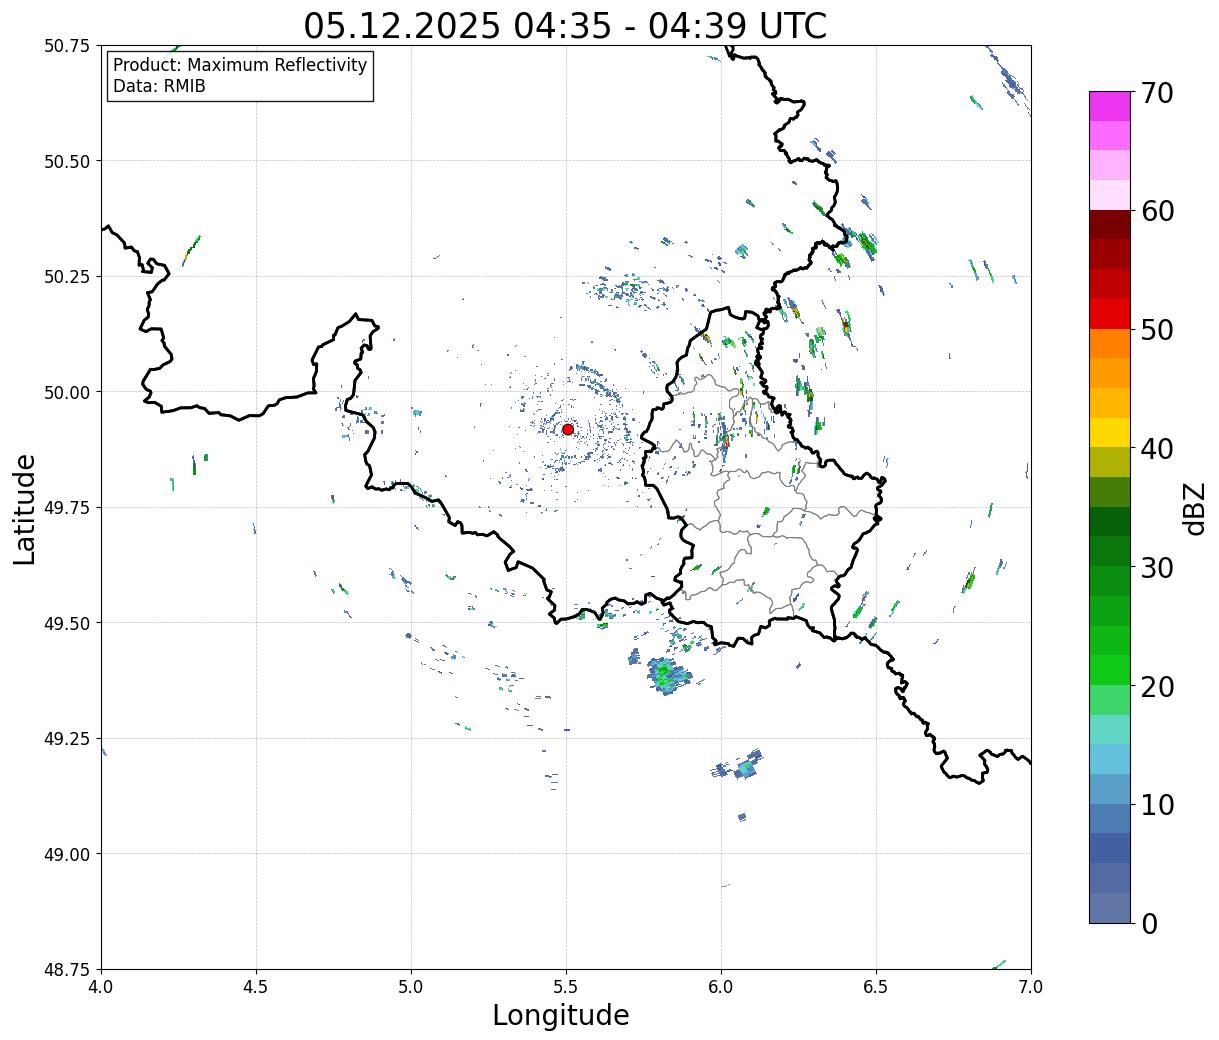Select the 'Data: RMIB' text line

pos(159,86)
